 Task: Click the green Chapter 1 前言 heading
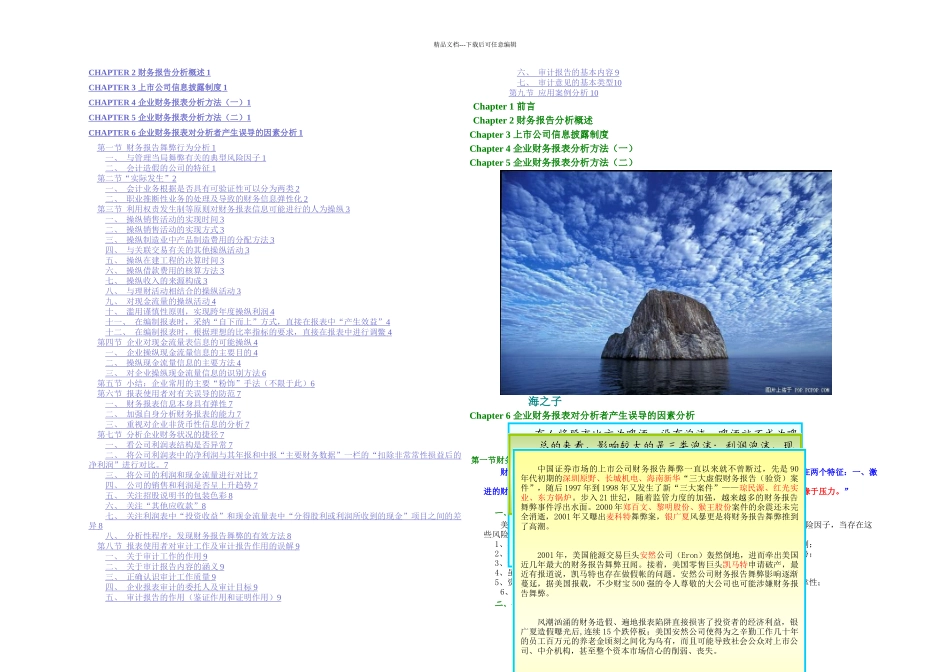pyautogui.click(x=503, y=107)
